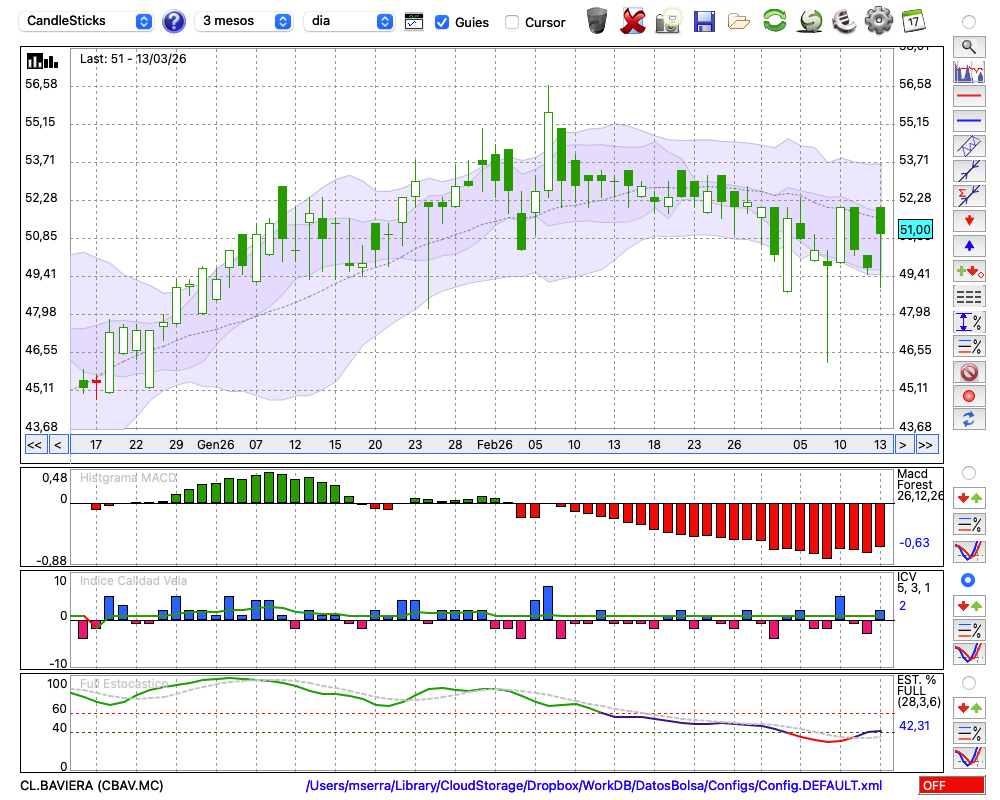Click the cyan 51,00 price marker

tap(915, 230)
